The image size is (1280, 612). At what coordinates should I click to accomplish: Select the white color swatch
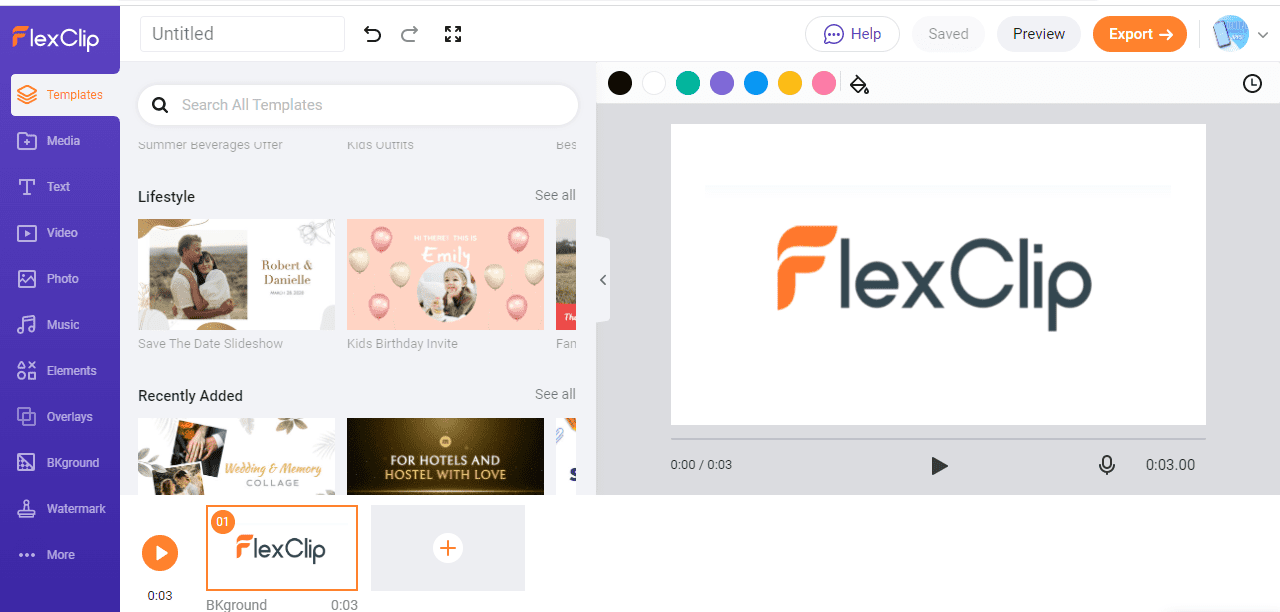point(654,83)
